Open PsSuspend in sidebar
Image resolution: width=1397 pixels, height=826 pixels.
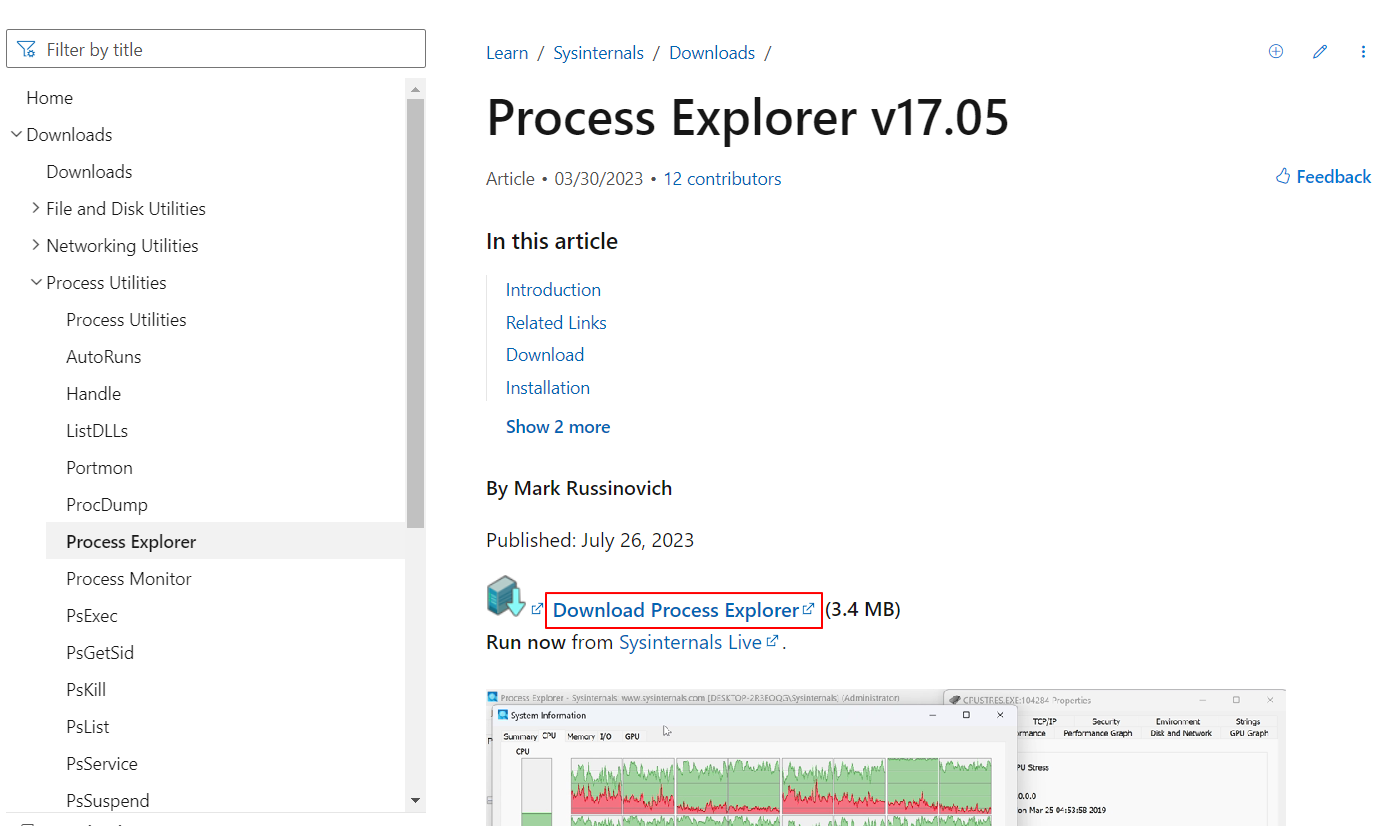(108, 801)
